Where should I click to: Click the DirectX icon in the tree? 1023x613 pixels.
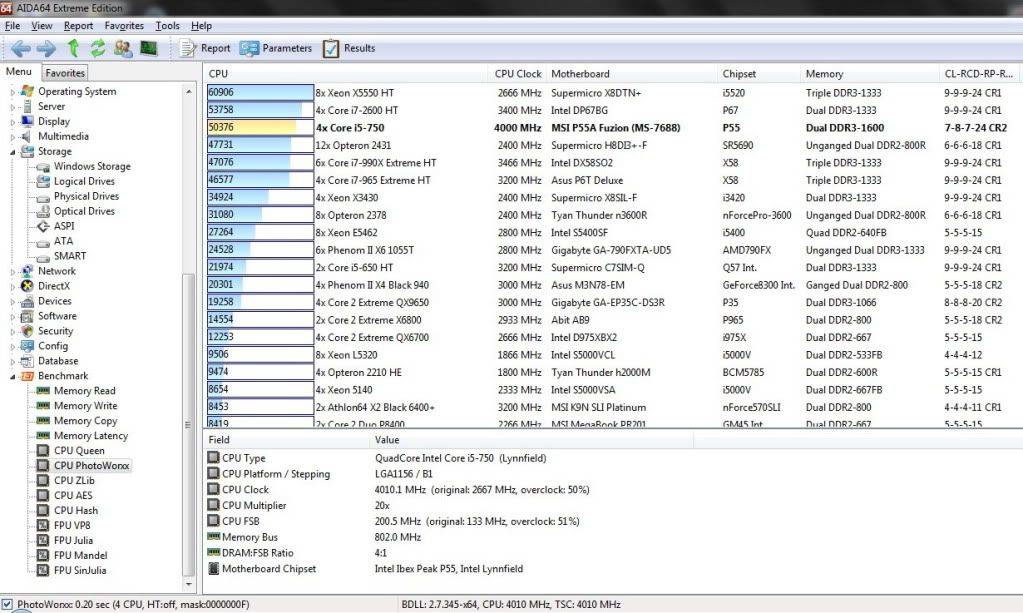coord(27,286)
